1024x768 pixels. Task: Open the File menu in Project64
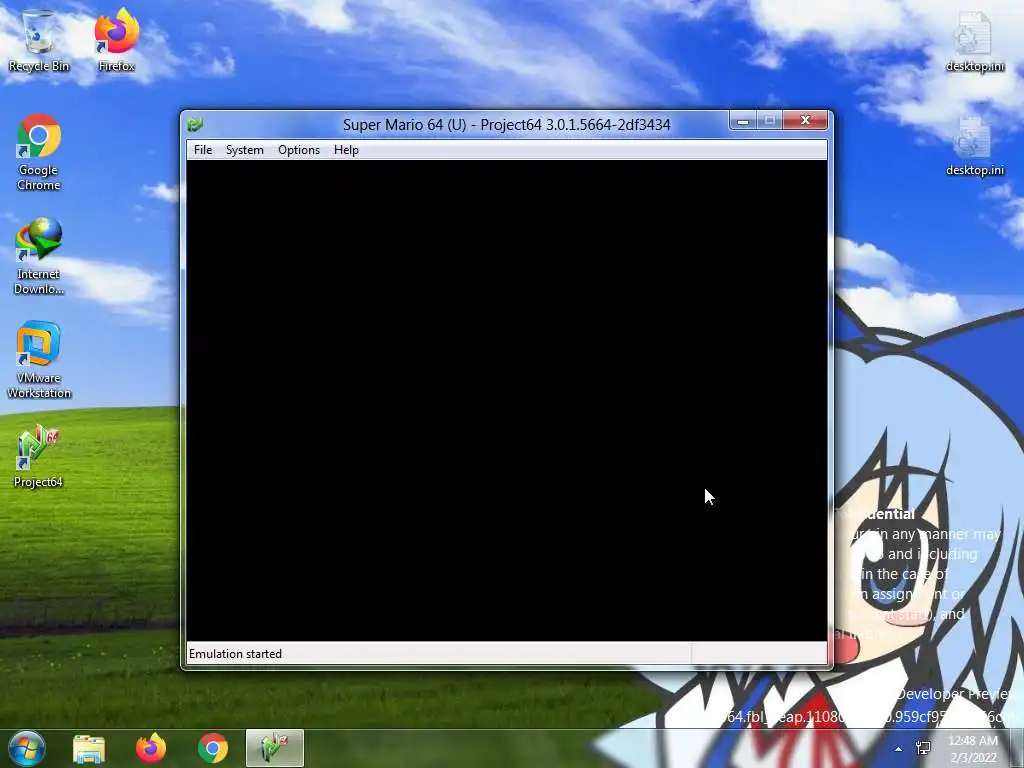tap(202, 150)
